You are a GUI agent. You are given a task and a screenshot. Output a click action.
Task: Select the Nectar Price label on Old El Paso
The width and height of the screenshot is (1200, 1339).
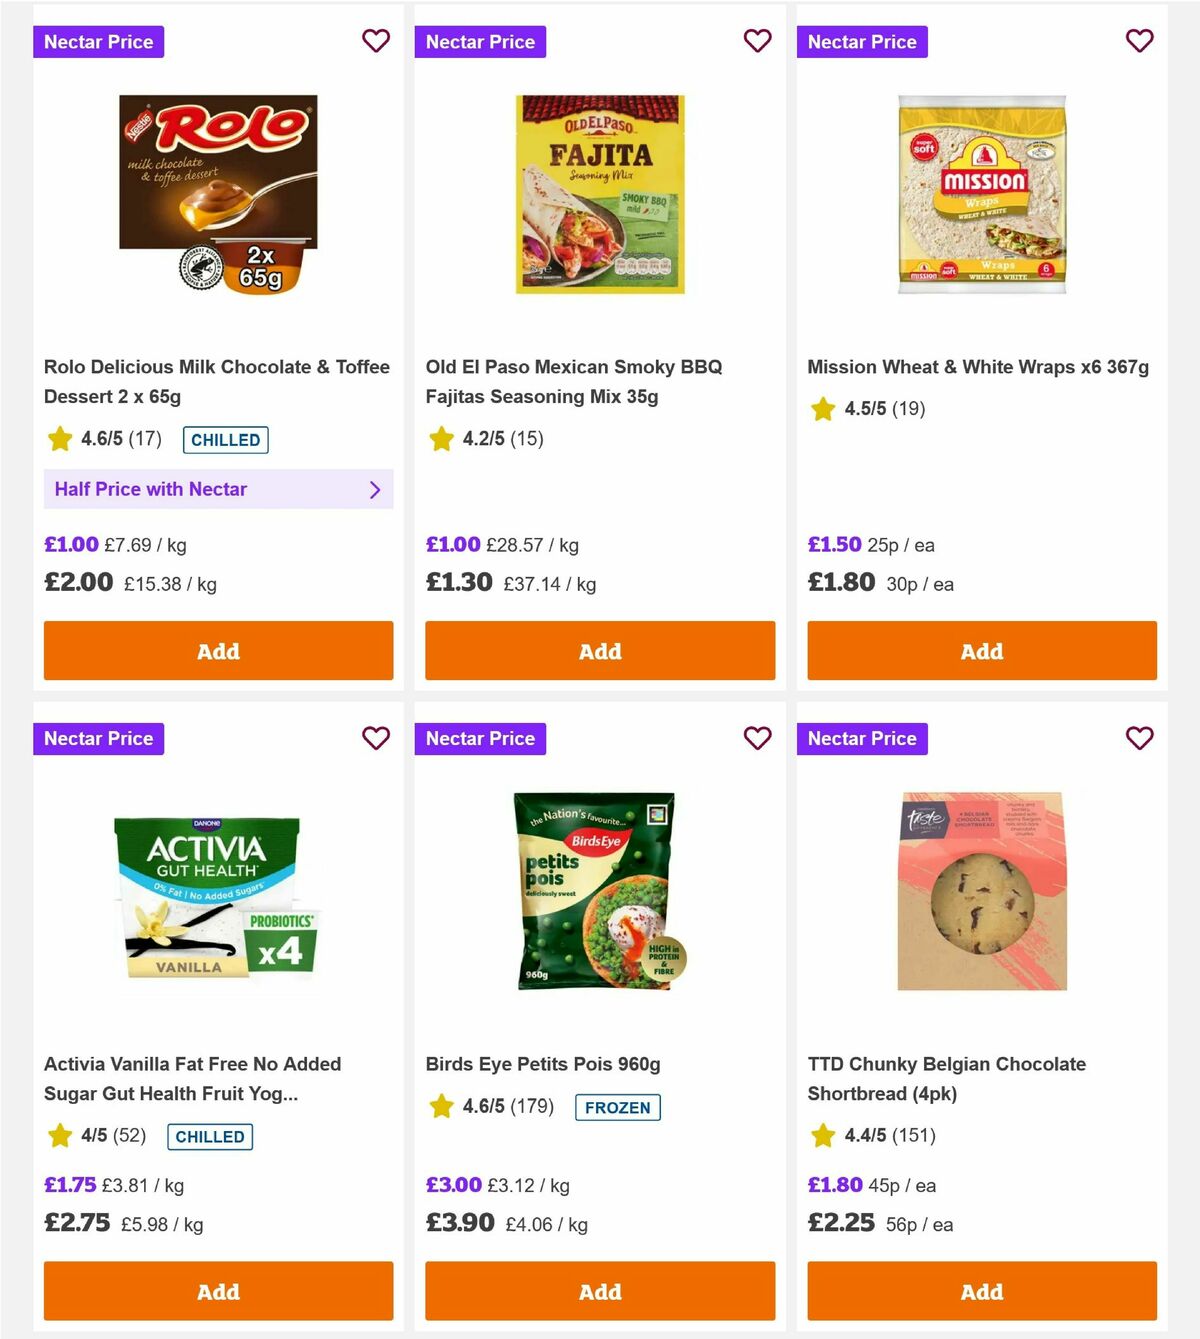coord(481,41)
